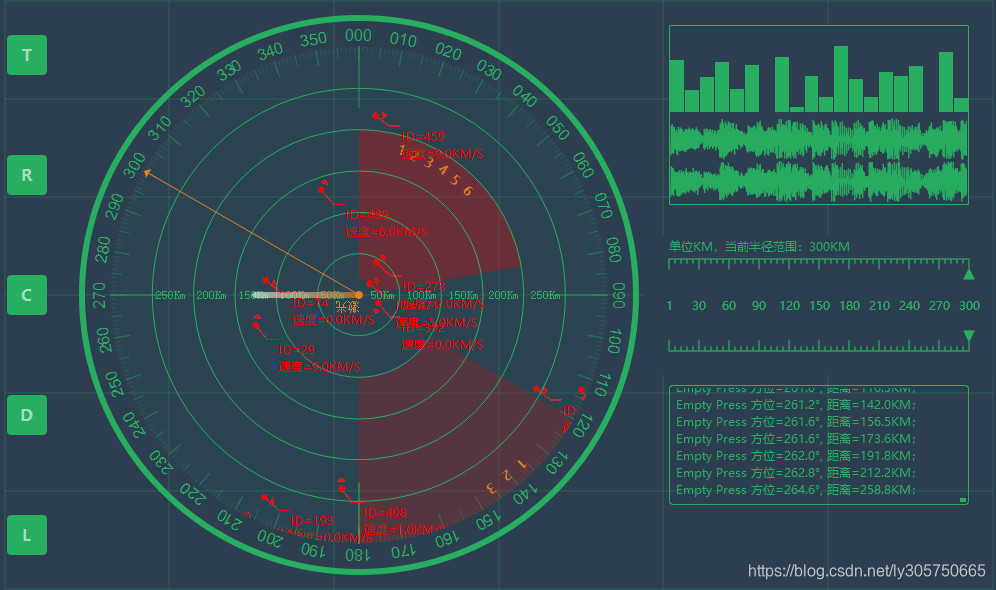Click the 040 bearing label on radar dial
The image size is (996, 590).
point(525,97)
